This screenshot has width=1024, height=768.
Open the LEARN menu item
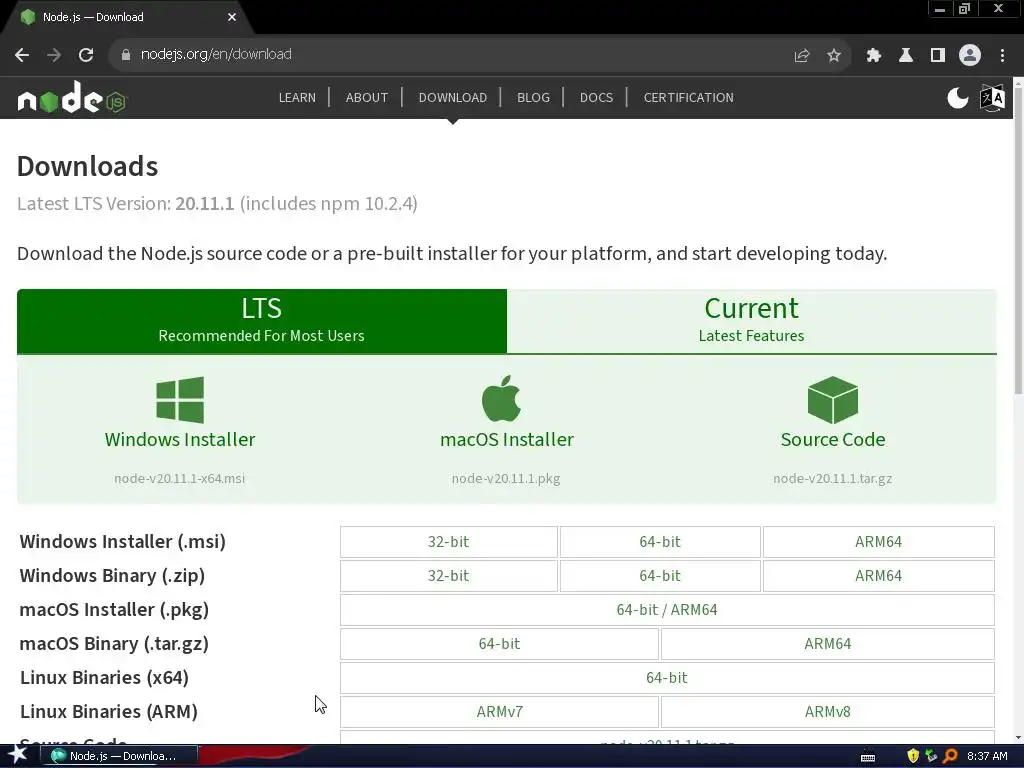point(297,97)
